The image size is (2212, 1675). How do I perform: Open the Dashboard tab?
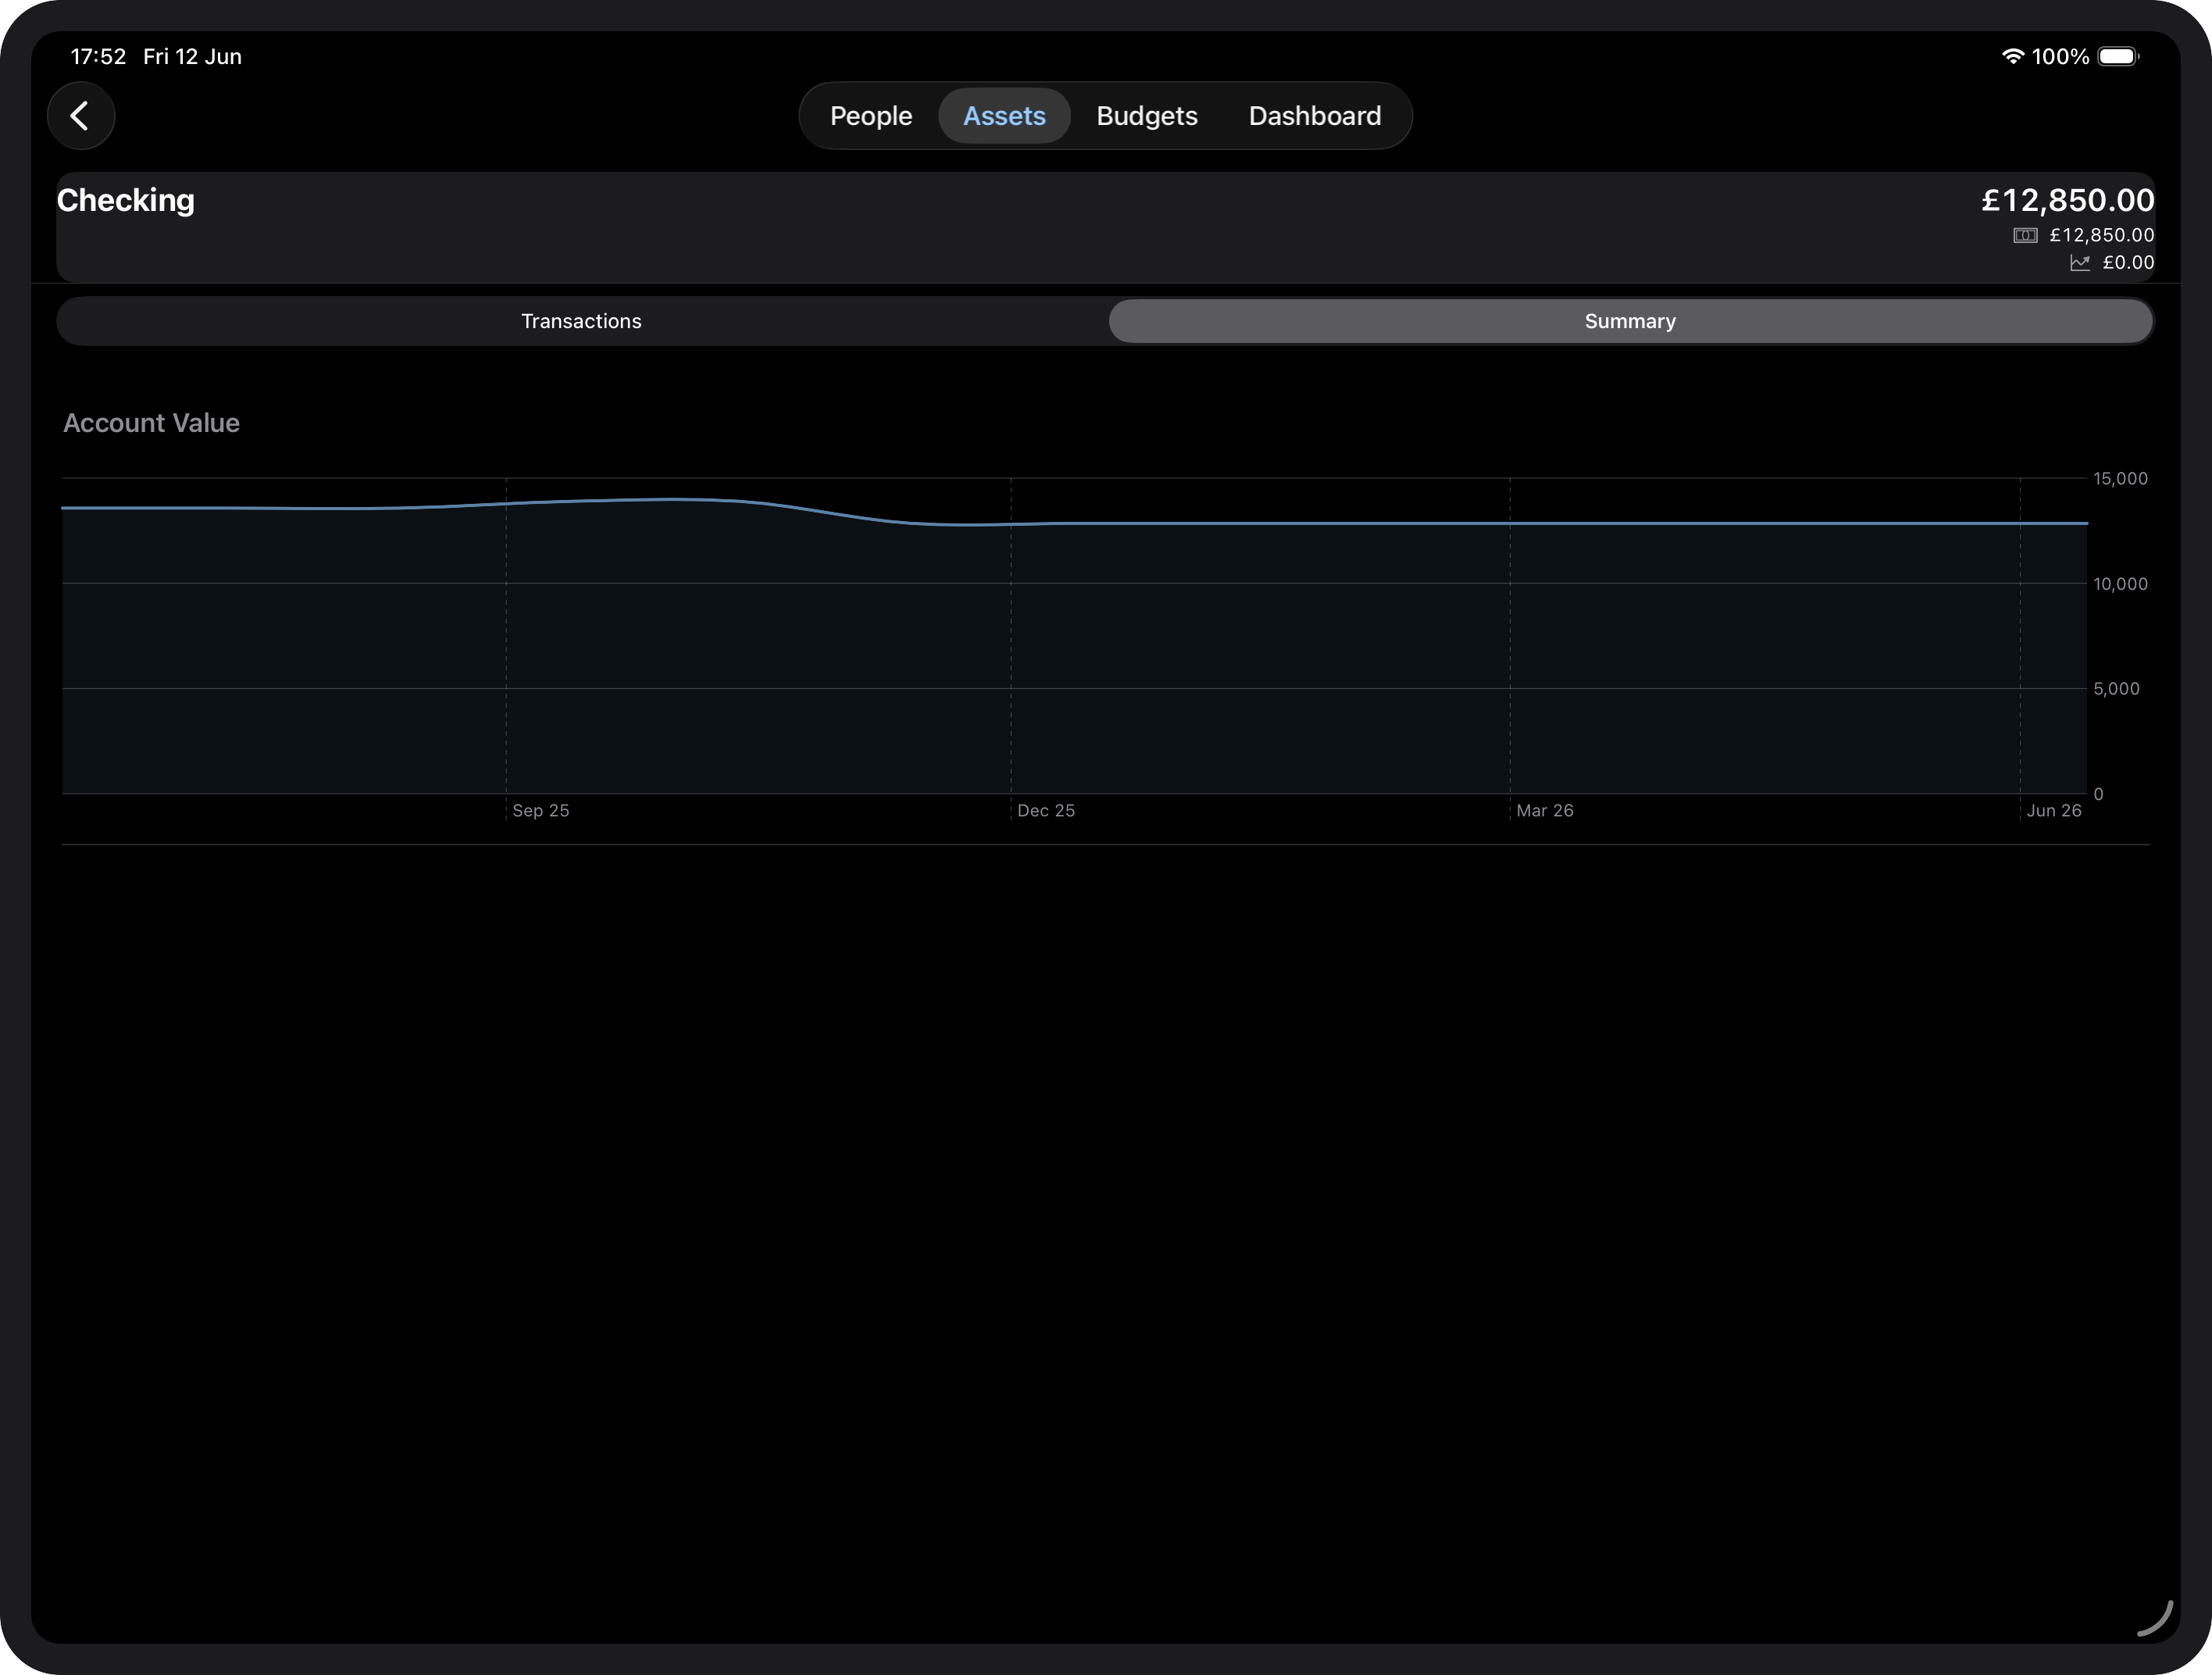click(x=1315, y=116)
